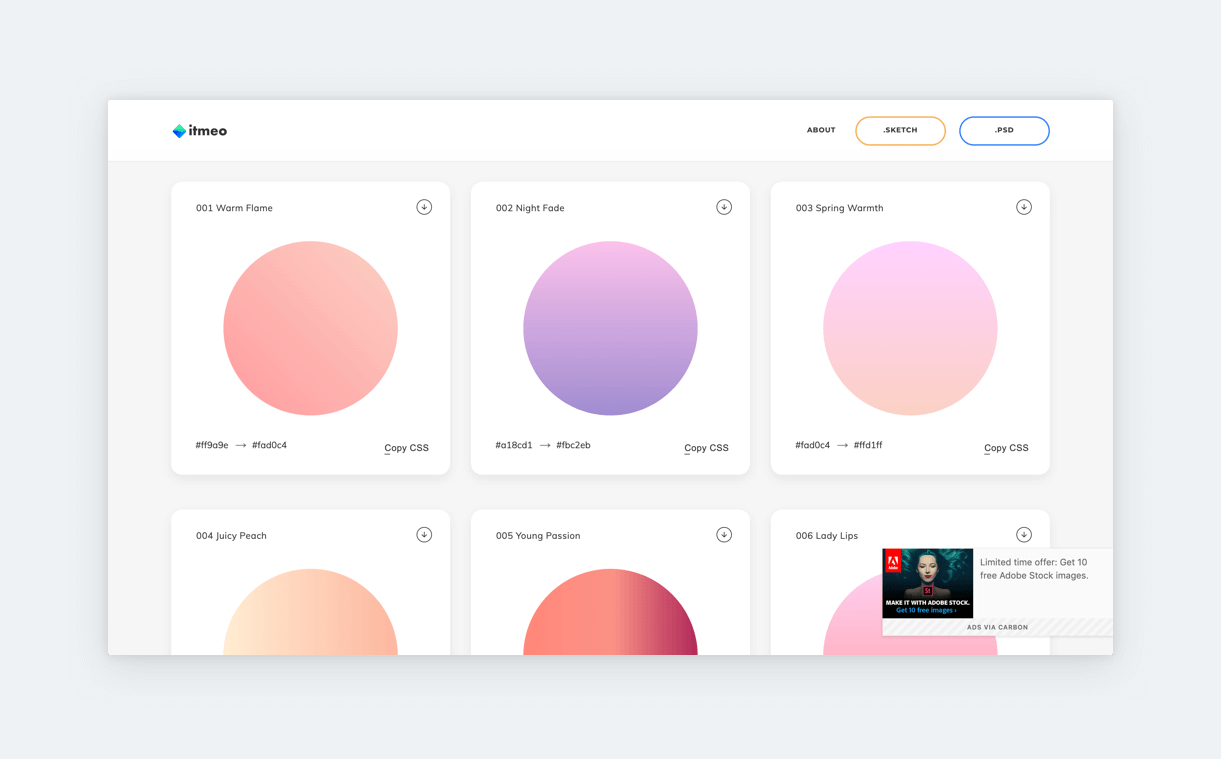Download the 005 Young Passion gradient
This screenshot has width=1221, height=759.
point(724,535)
